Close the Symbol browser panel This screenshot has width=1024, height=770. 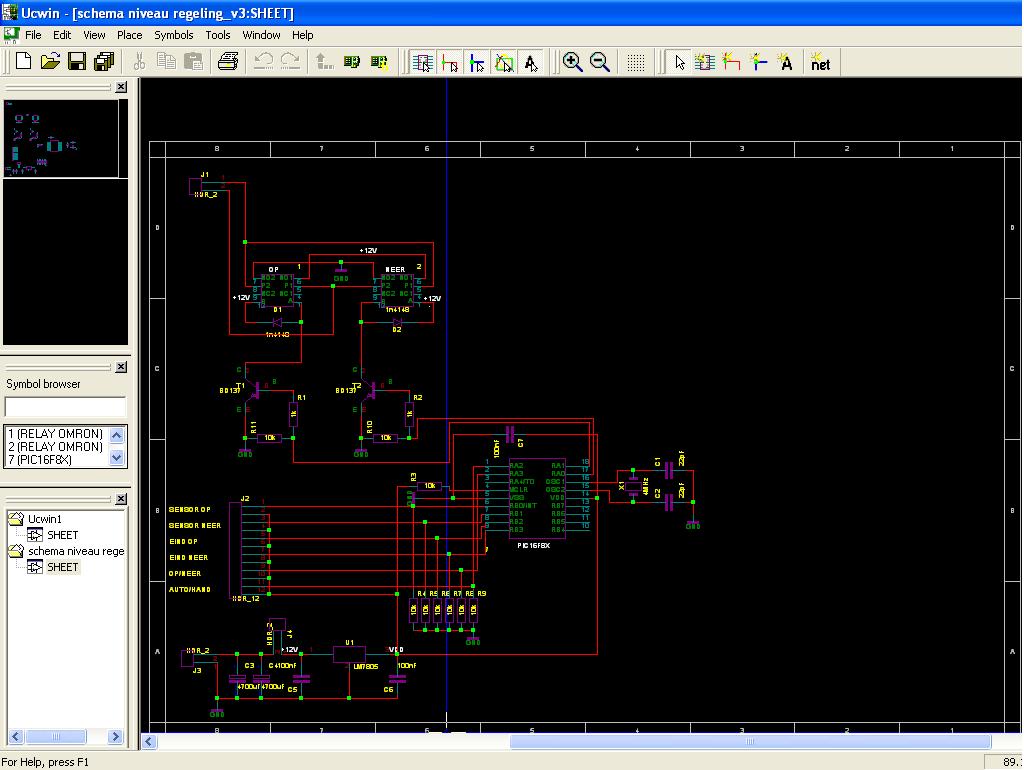click(121, 368)
